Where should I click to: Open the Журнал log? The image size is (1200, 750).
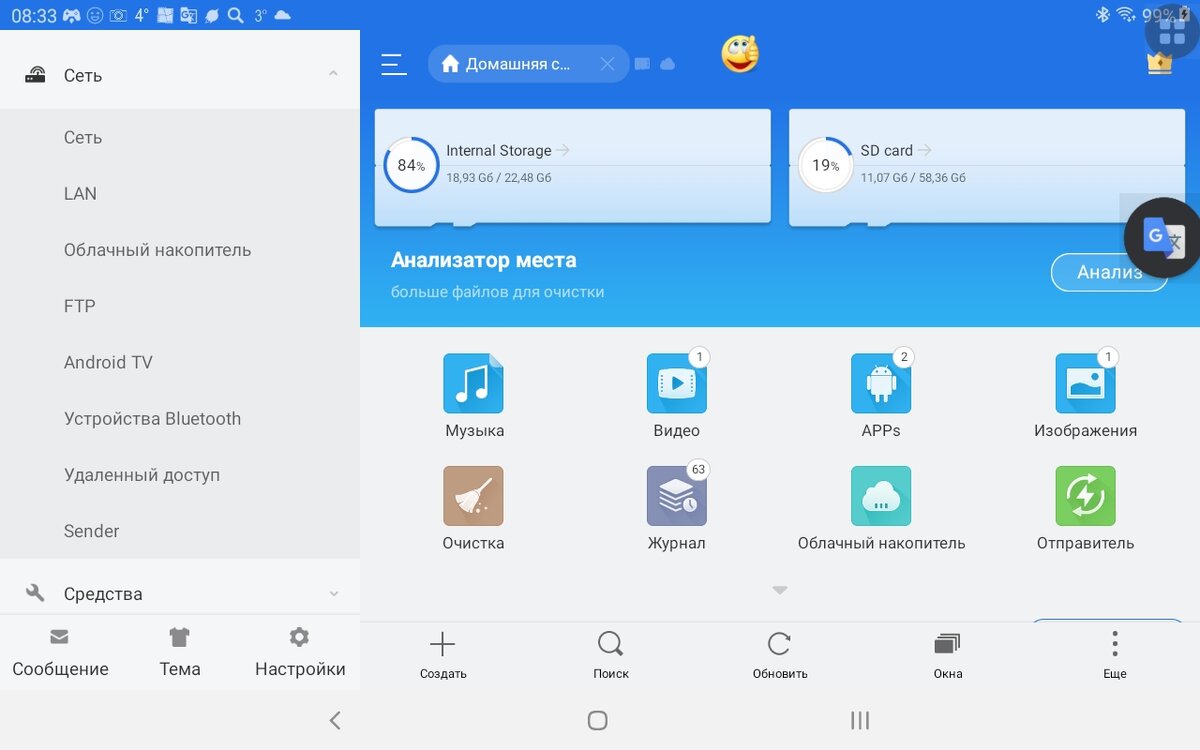tap(677, 508)
